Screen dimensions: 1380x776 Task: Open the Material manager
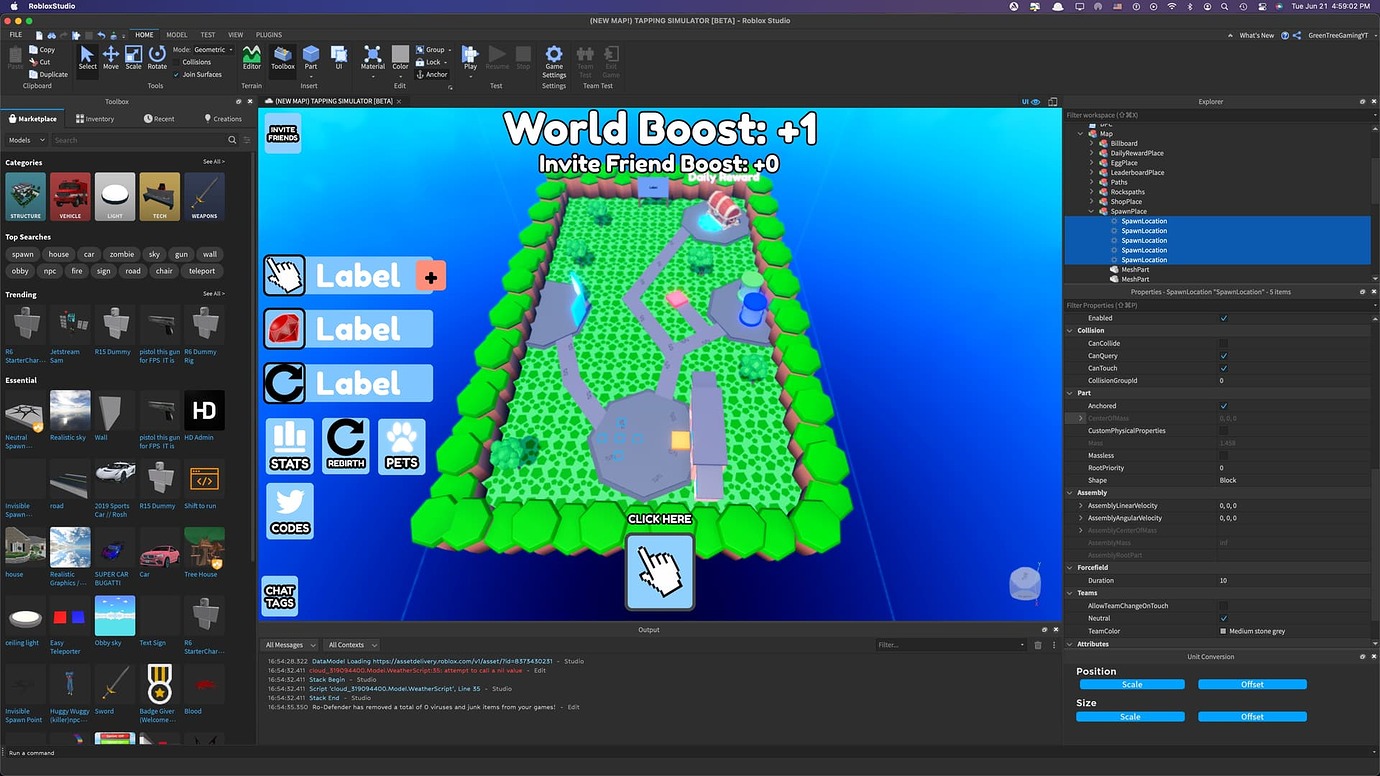click(x=372, y=57)
